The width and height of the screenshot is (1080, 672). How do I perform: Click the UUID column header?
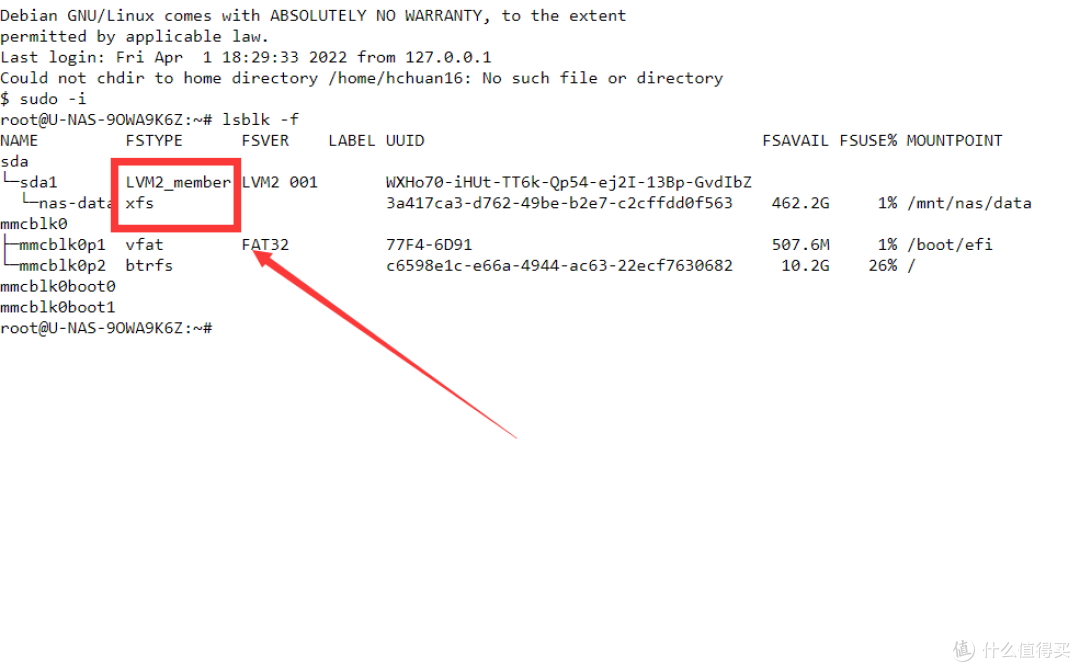pyautogui.click(x=405, y=141)
